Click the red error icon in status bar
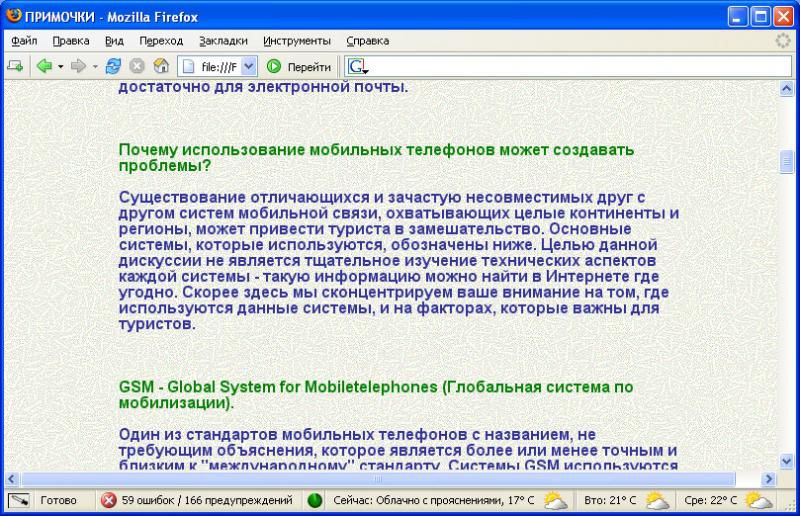Screen dimensions: 800x516 108,500
